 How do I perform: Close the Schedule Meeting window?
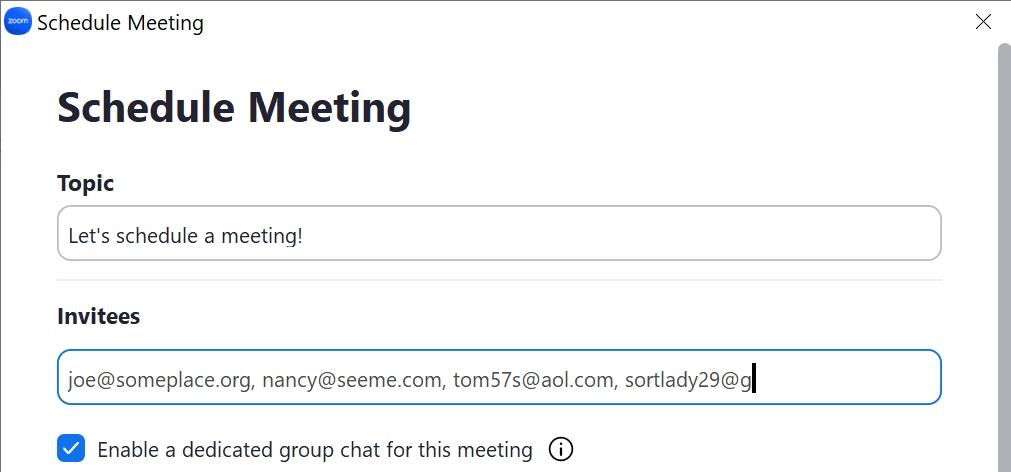pyautogui.click(x=984, y=22)
